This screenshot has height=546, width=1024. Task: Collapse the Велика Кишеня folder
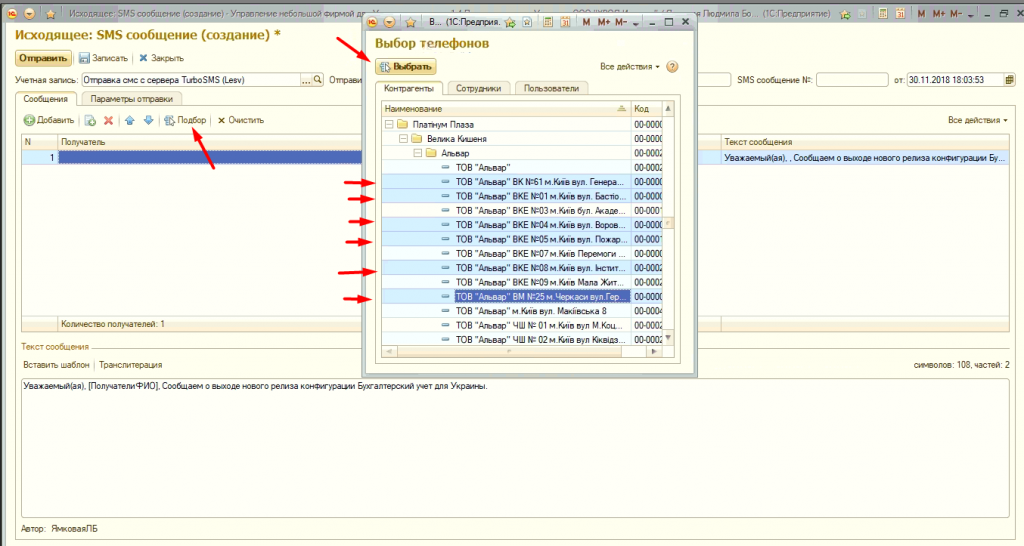click(x=404, y=138)
